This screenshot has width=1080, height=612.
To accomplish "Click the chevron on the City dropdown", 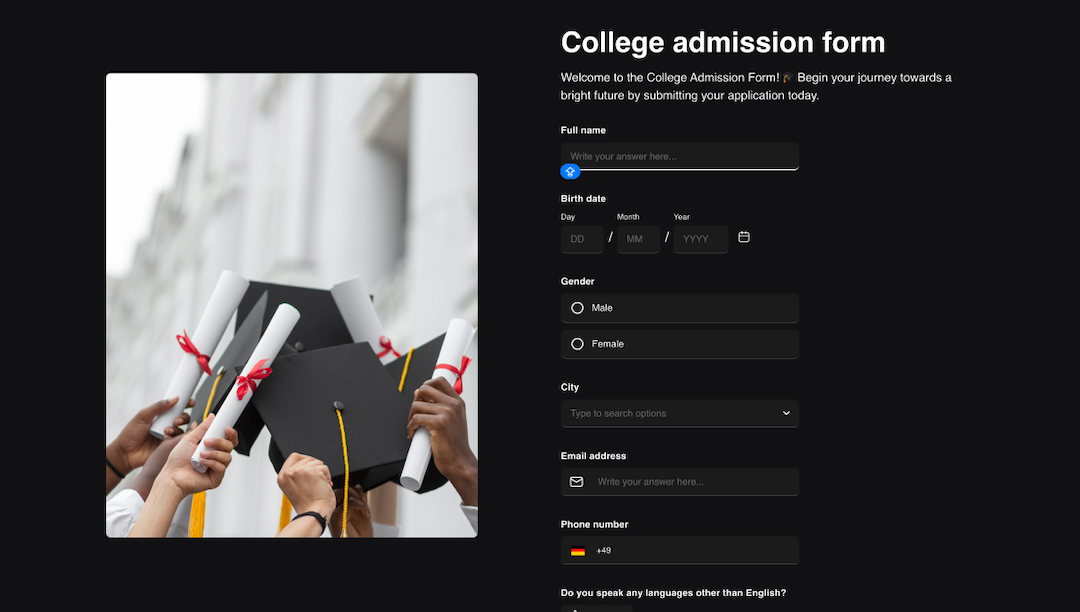I will pos(788,413).
